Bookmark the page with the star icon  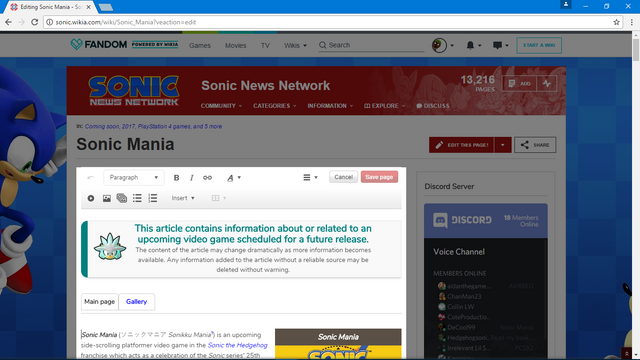click(616, 22)
